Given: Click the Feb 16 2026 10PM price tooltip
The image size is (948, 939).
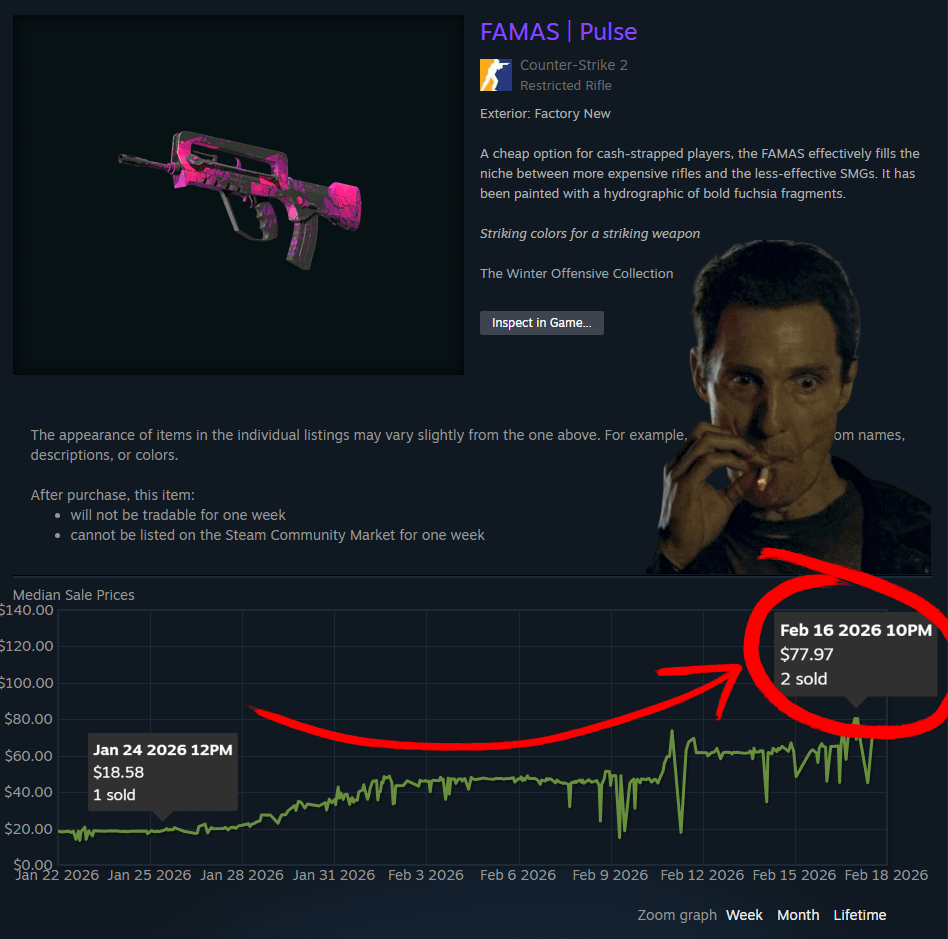Looking at the screenshot, I should pyautogui.click(x=856, y=655).
